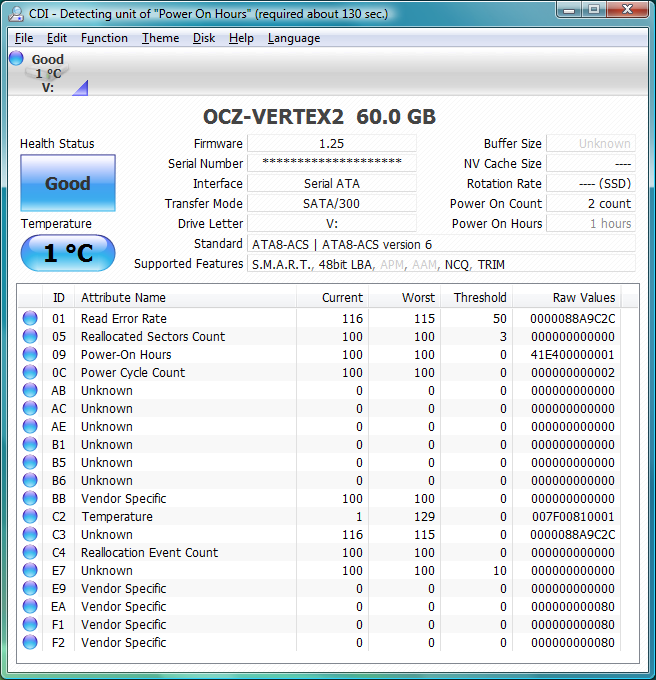Open the Disk menu
The width and height of the screenshot is (656, 680).
tap(204, 38)
